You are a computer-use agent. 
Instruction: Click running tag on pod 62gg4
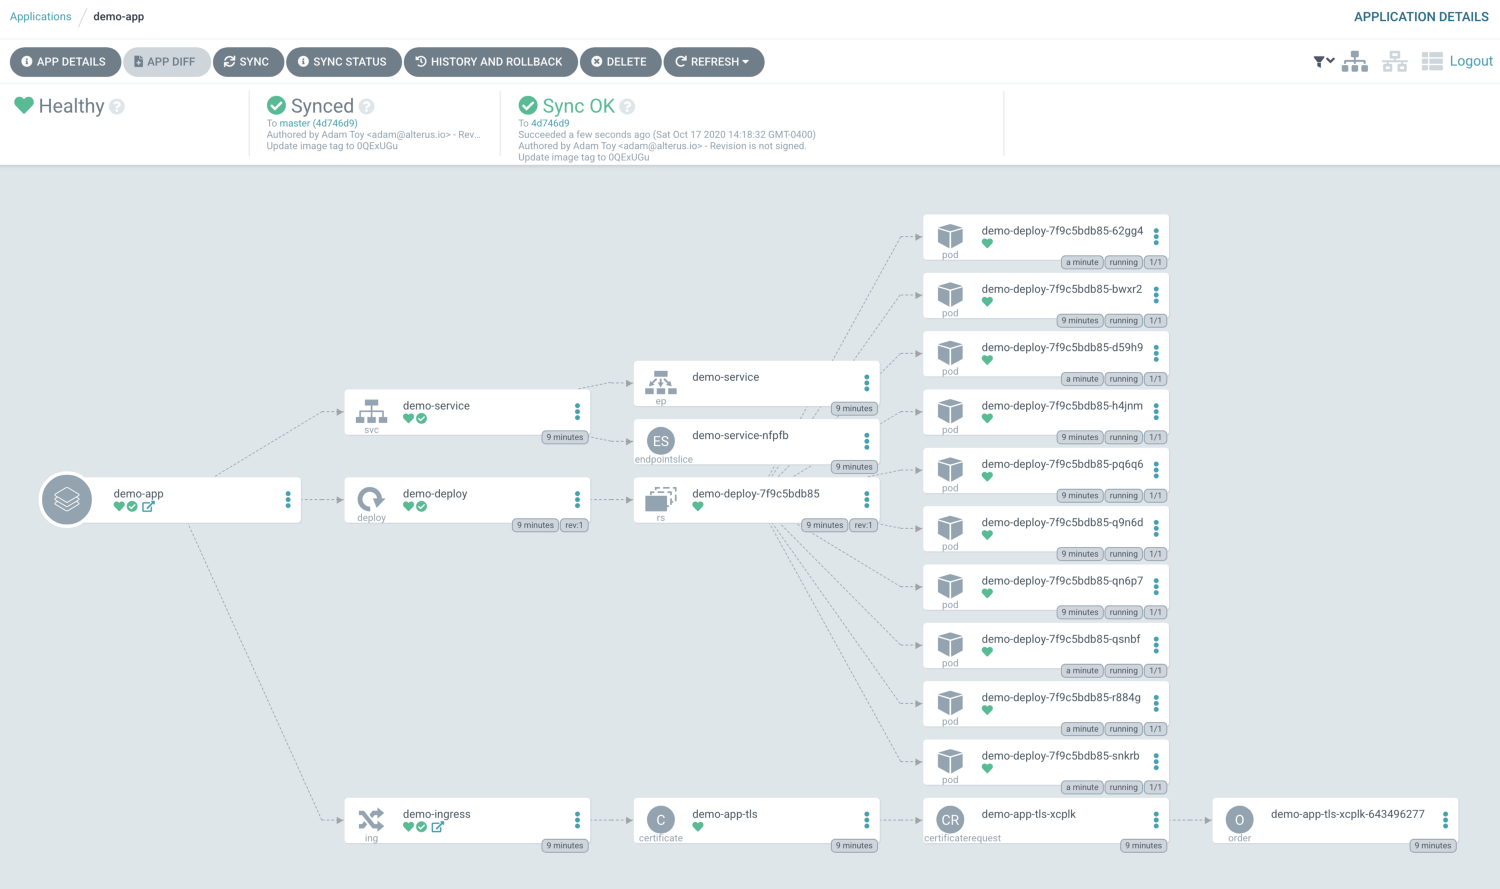[1123, 263]
